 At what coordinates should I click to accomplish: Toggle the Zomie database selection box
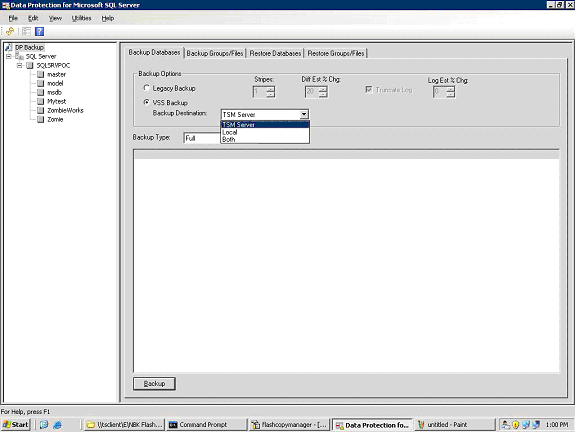[41, 120]
